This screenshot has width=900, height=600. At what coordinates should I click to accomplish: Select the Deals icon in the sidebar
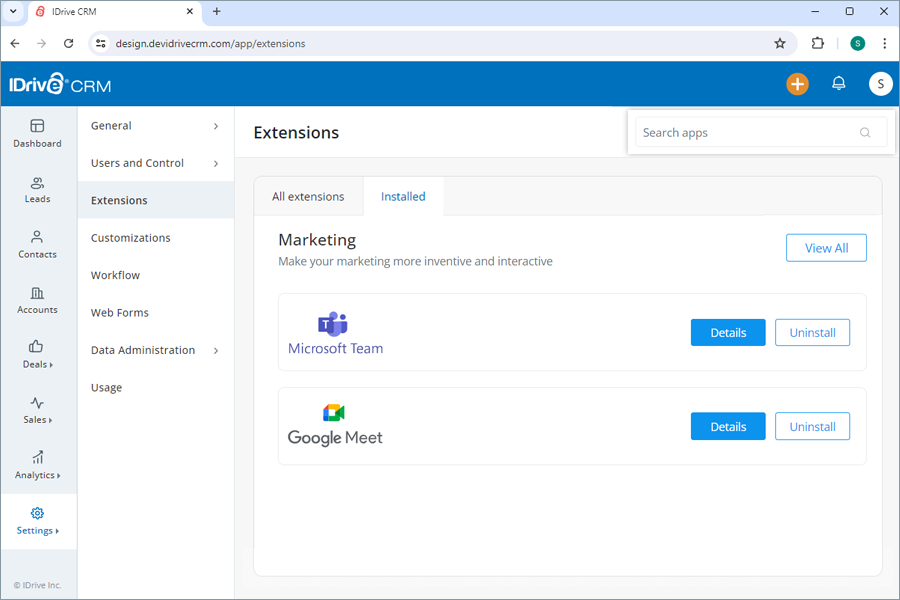coord(38,355)
